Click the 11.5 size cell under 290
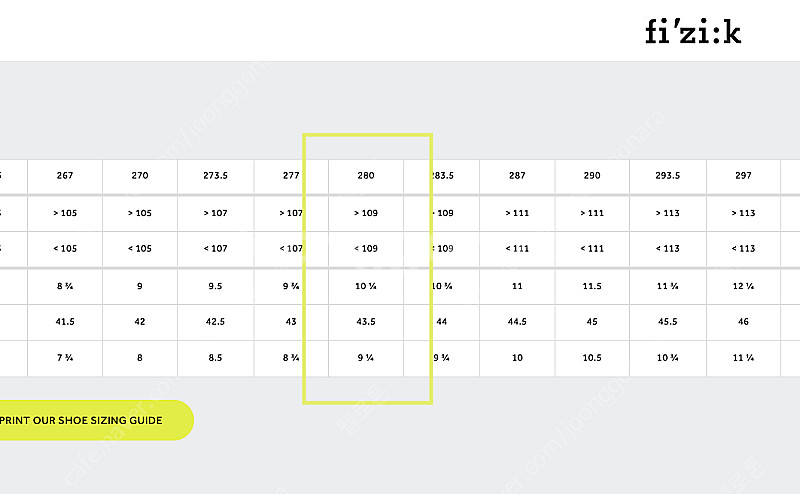This screenshot has width=800, height=494. click(592, 286)
